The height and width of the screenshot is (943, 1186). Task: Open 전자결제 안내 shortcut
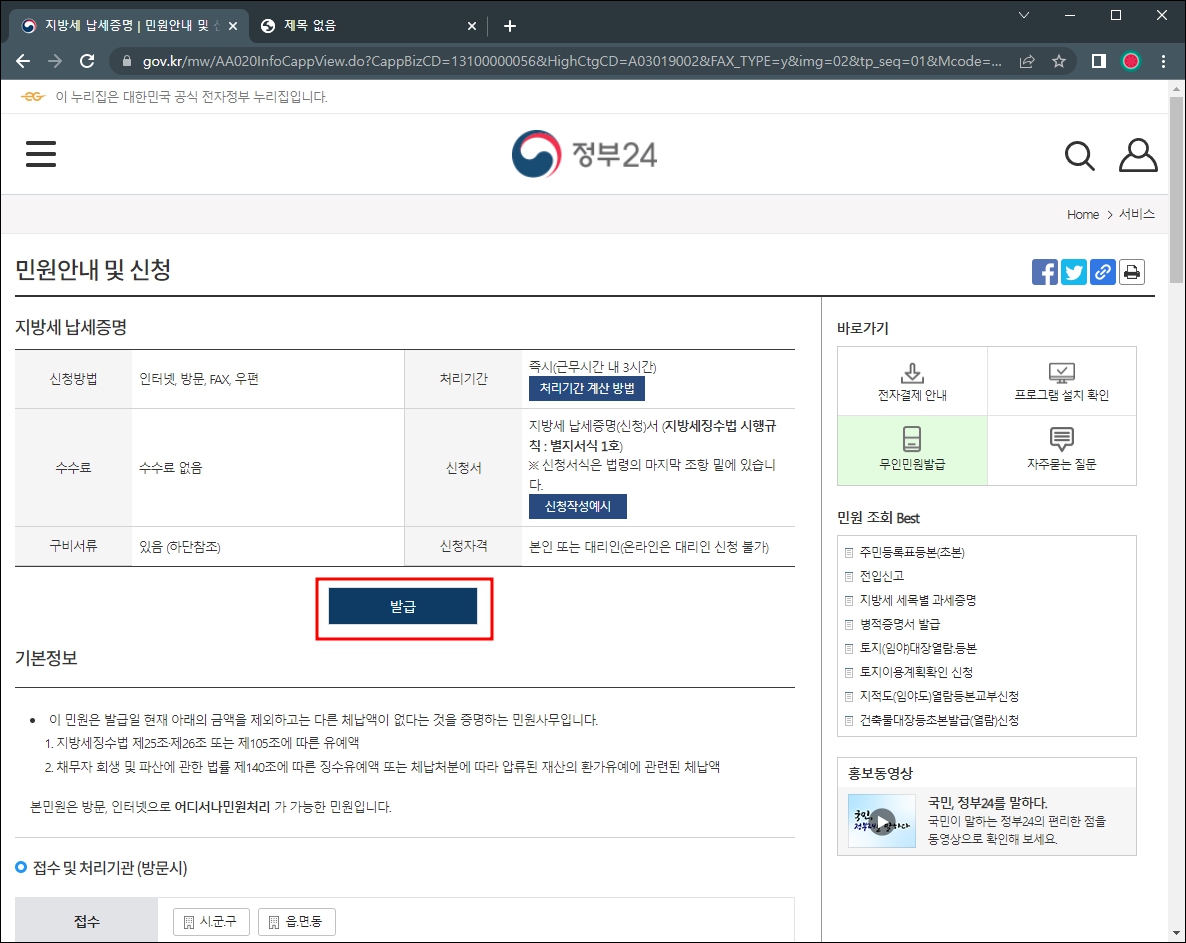pyautogui.click(x=911, y=380)
